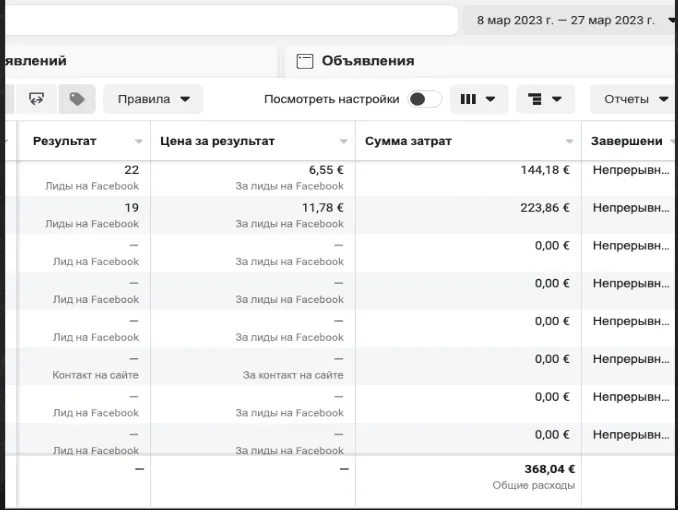Click the spend amount 223,86 €
This screenshot has height=510, width=678.
tap(545, 208)
